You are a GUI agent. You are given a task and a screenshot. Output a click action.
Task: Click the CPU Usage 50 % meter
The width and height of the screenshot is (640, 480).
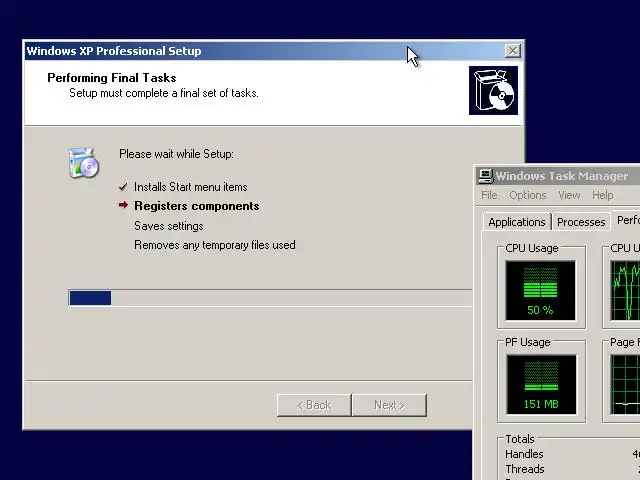tap(540, 290)
